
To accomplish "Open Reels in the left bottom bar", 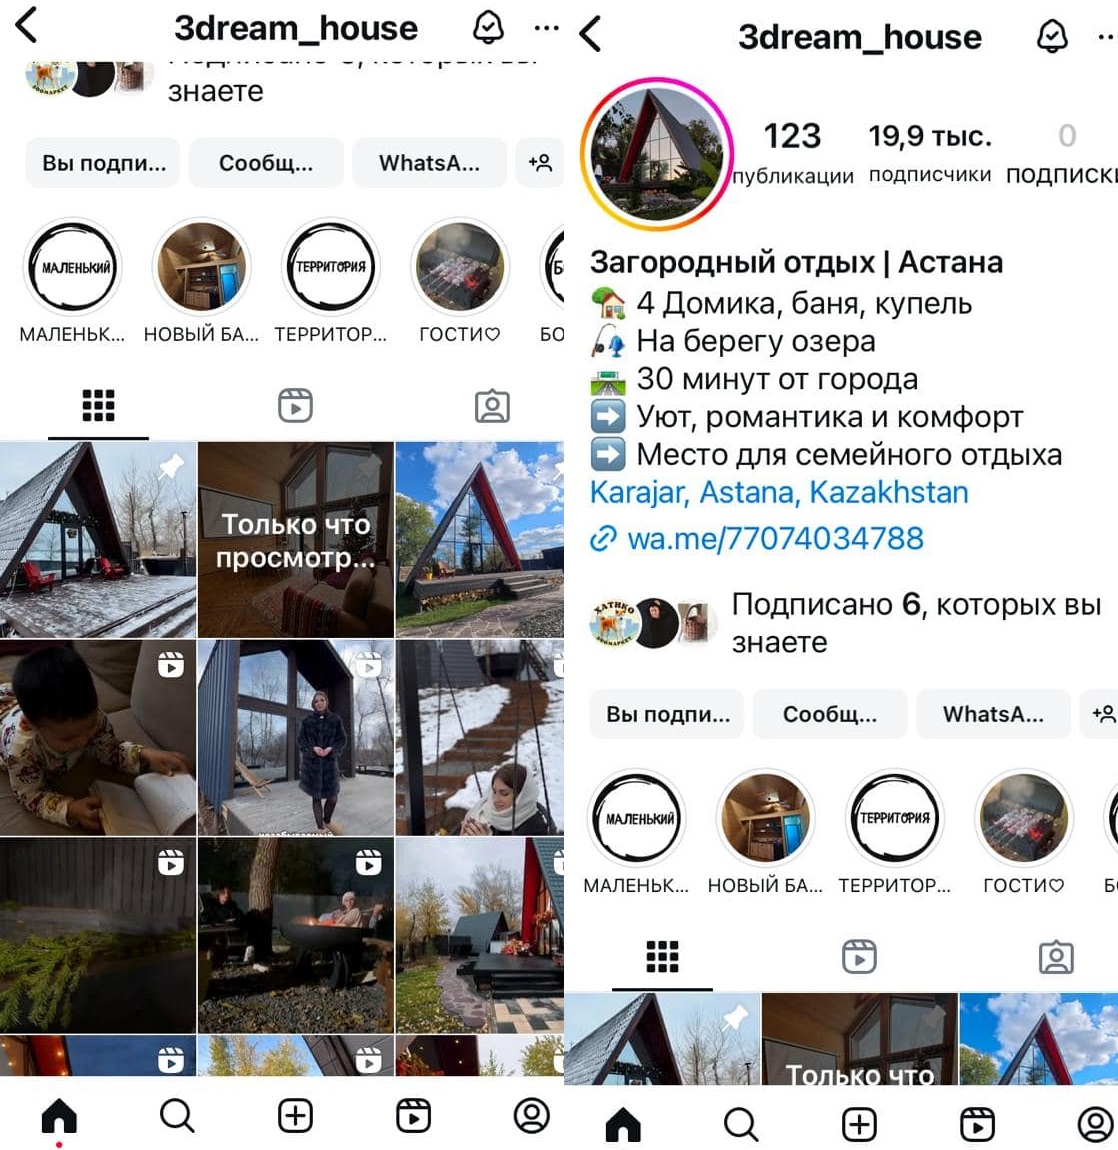I will [x=414, y=1116].
